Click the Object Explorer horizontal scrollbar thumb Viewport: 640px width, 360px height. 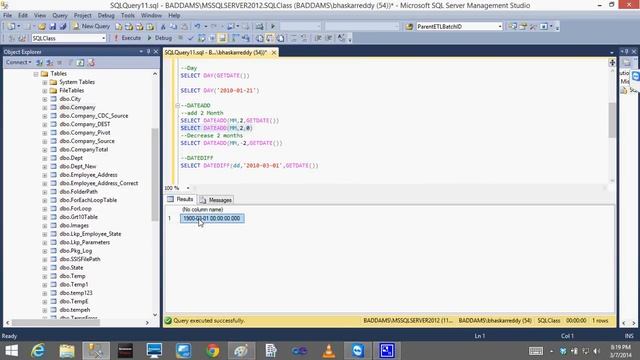[56, 322]
